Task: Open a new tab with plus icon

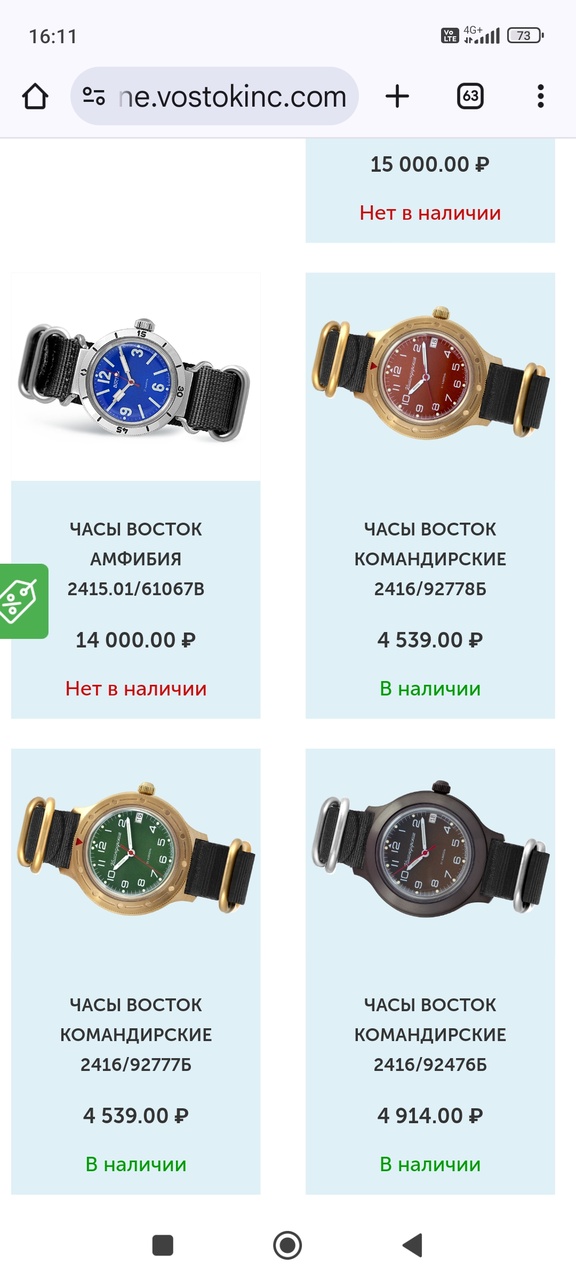Action: coord(397,96)
